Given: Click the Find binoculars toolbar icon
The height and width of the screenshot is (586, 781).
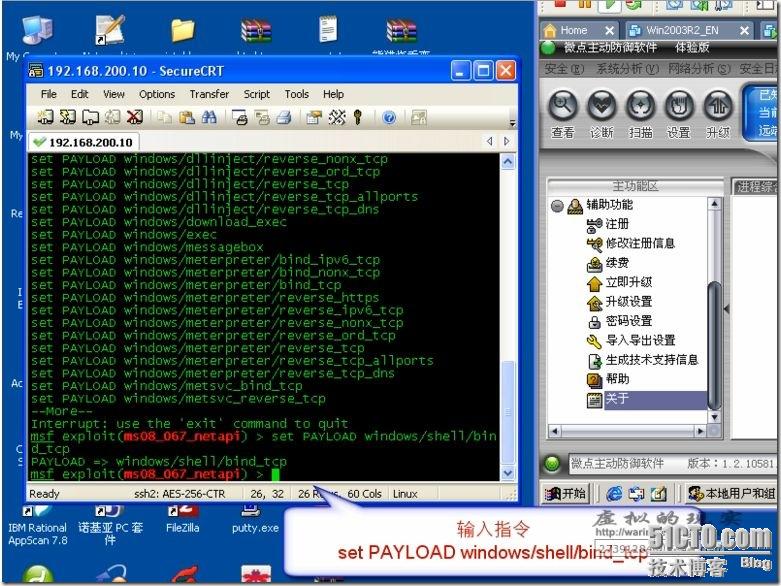Looking at the screenshot, I should [x=209, y=117].
